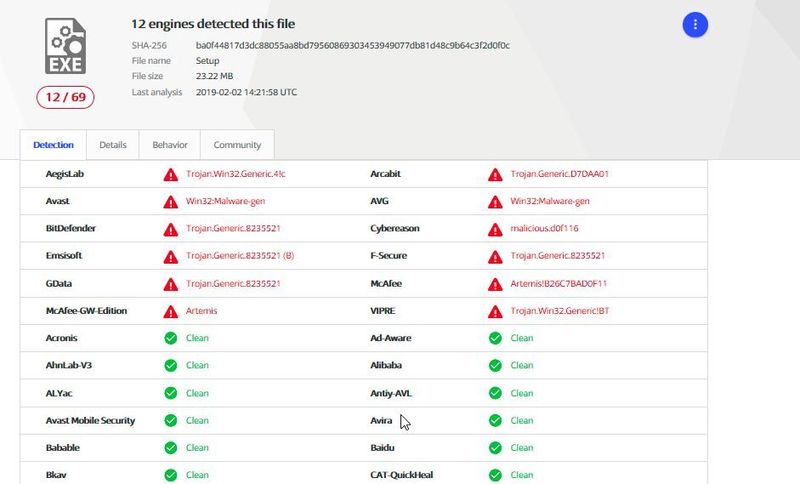Viewport: 800px width, 484px height.
Task: Click F-Secure result 'Trojan.Generic.8235521'
Action: (x=557, y=256)
